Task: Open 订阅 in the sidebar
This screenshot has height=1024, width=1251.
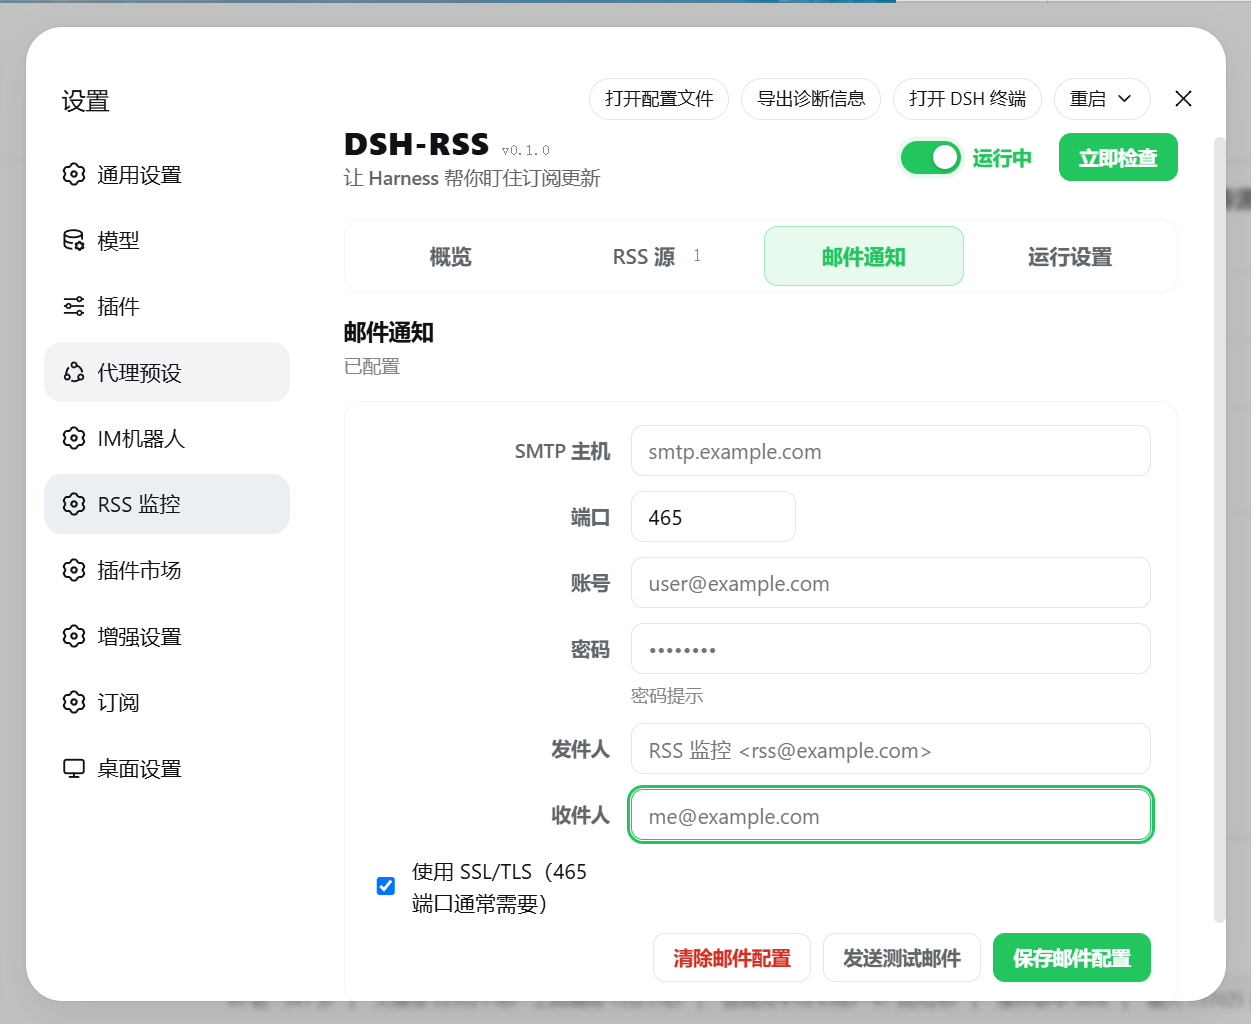Action: click(167, 702)
